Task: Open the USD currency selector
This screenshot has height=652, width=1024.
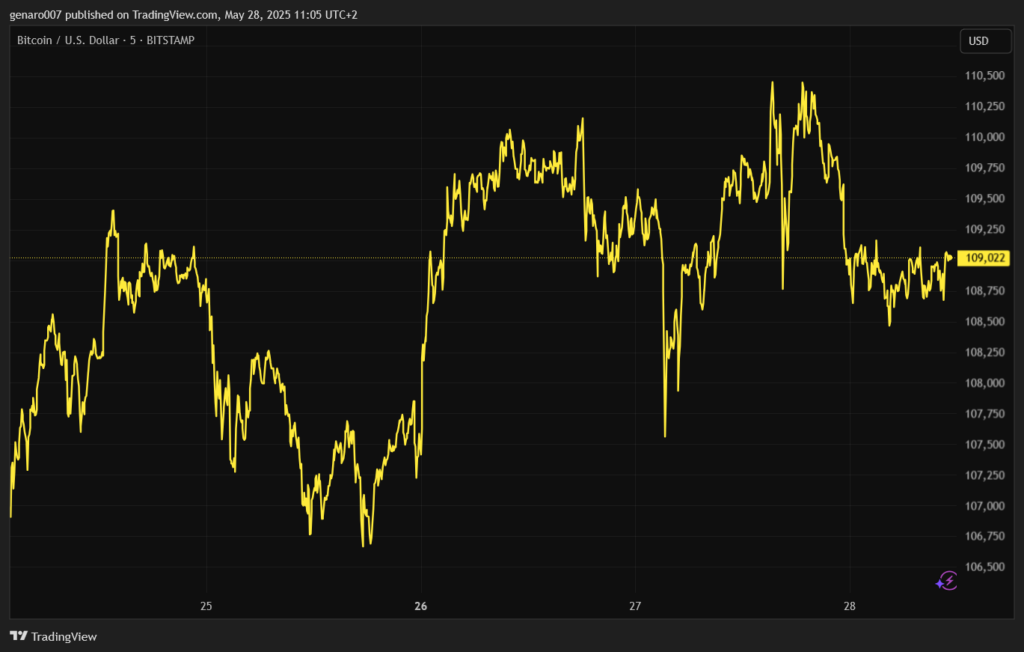Action: click(x=977, y=41)
